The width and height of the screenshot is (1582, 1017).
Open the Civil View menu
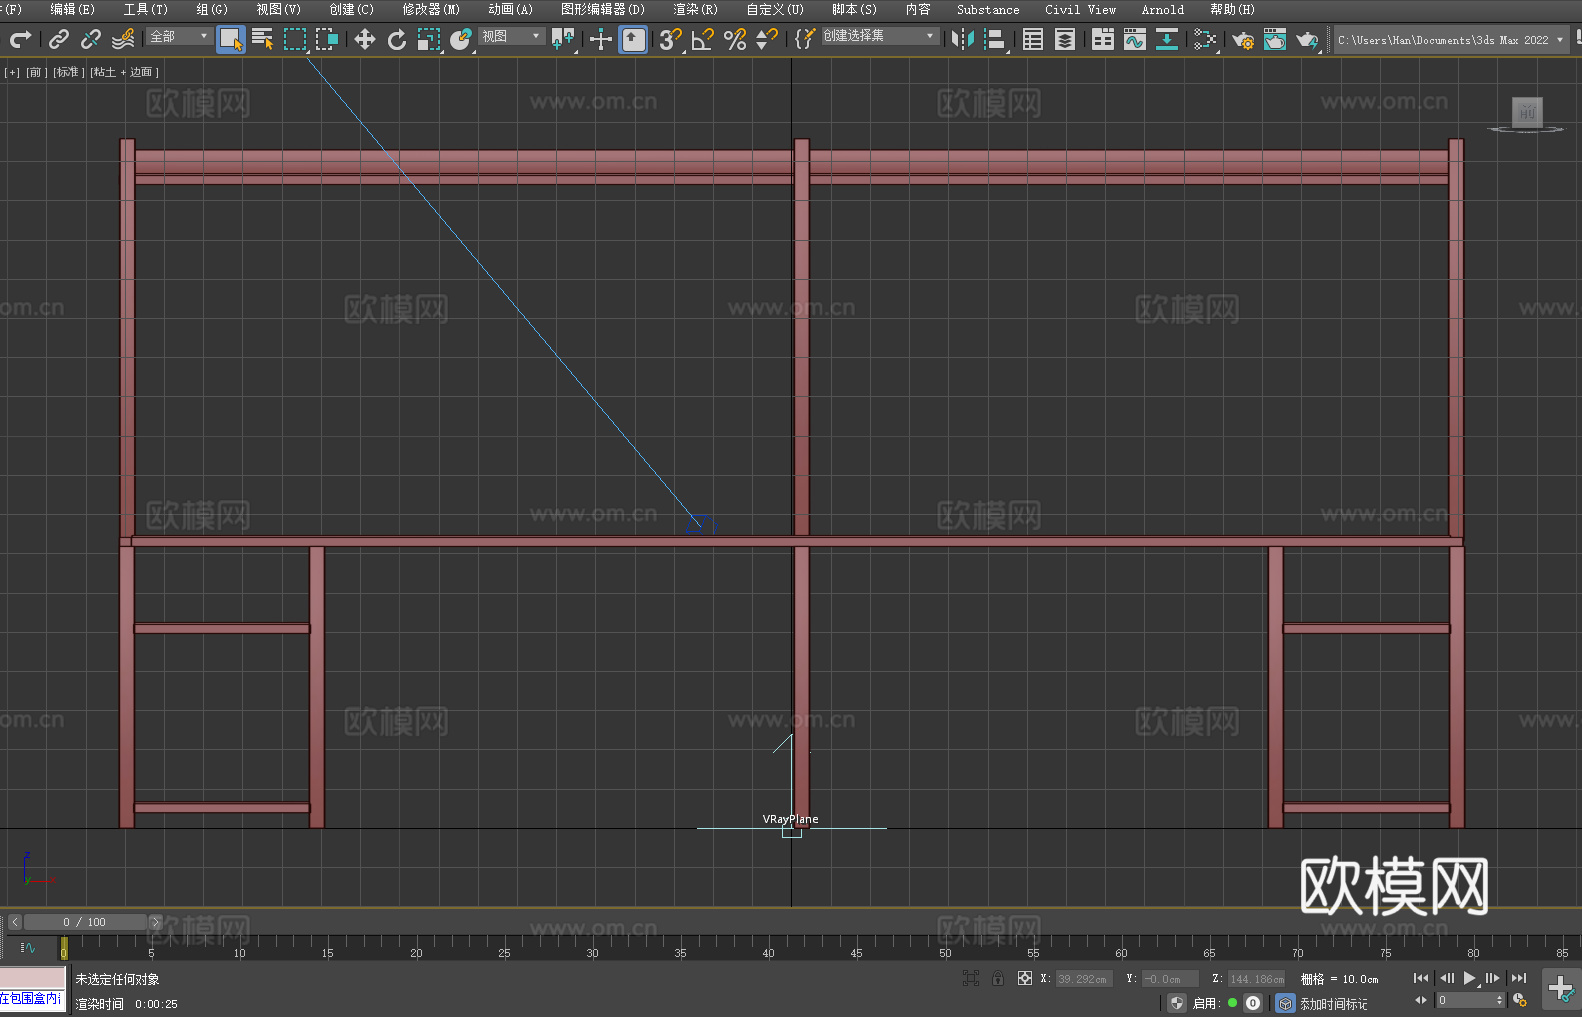(x=1080, y=9)
